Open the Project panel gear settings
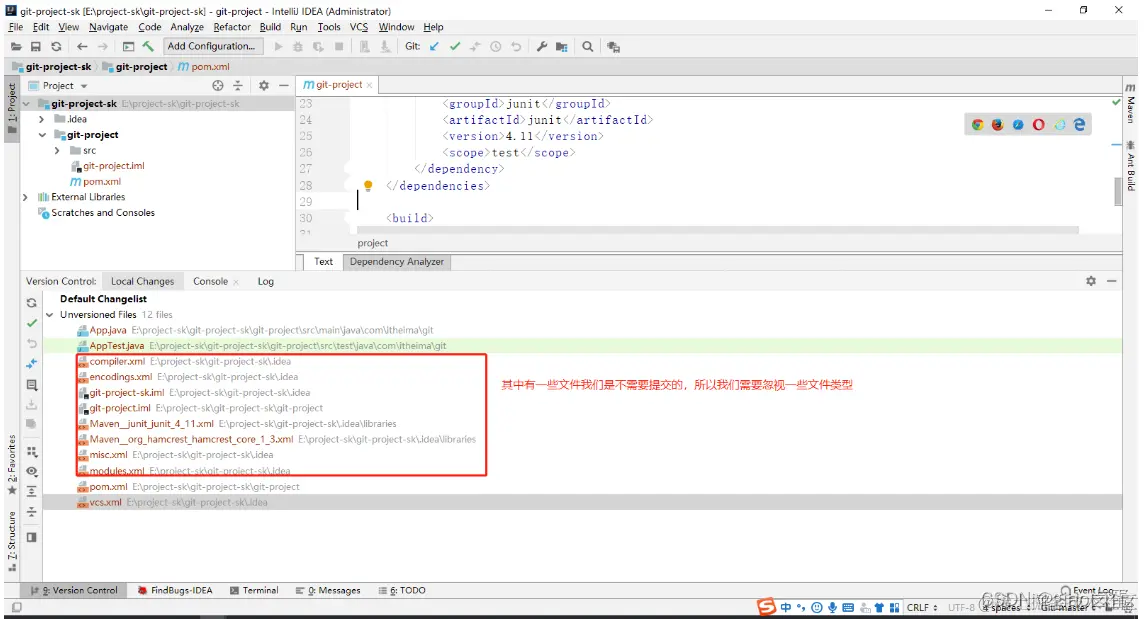The width and height of the screenshot is (1144, 619). click(263, 85)
